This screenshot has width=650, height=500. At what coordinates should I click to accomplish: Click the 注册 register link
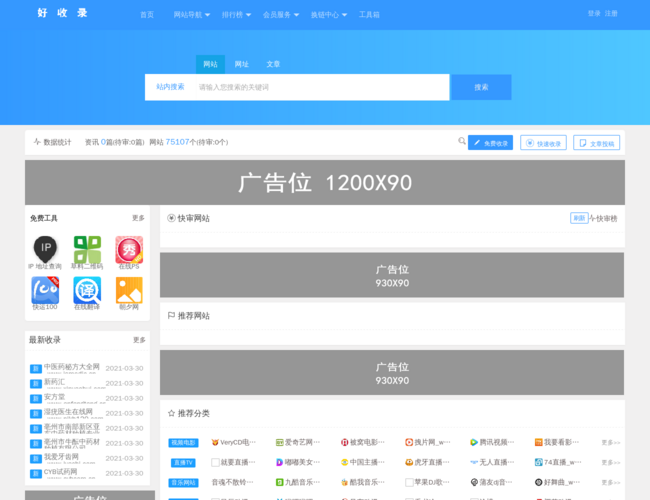611,13
